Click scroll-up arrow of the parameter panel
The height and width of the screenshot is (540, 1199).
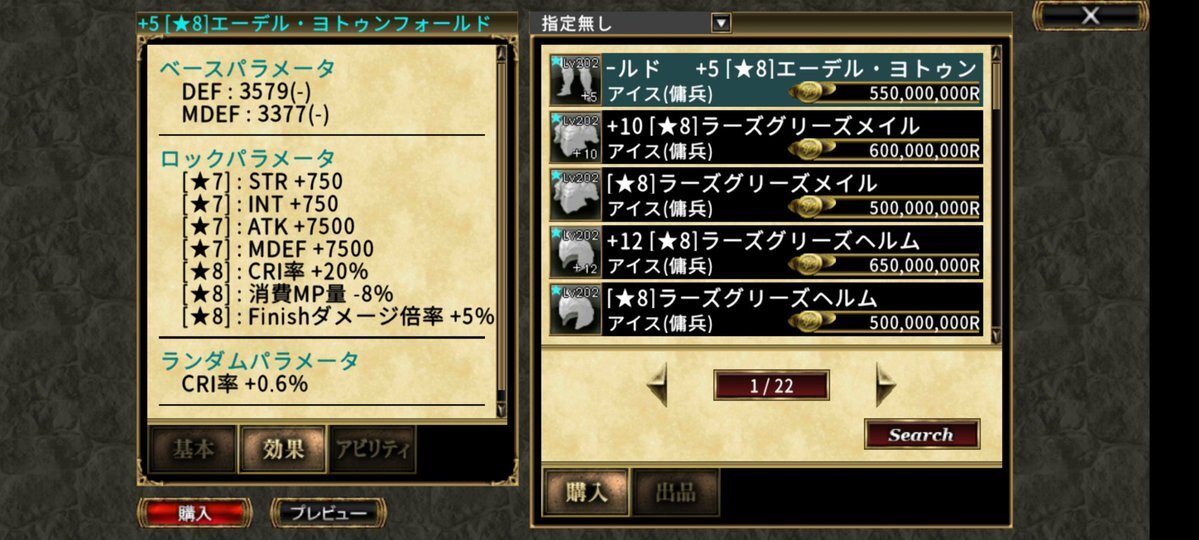502,53
